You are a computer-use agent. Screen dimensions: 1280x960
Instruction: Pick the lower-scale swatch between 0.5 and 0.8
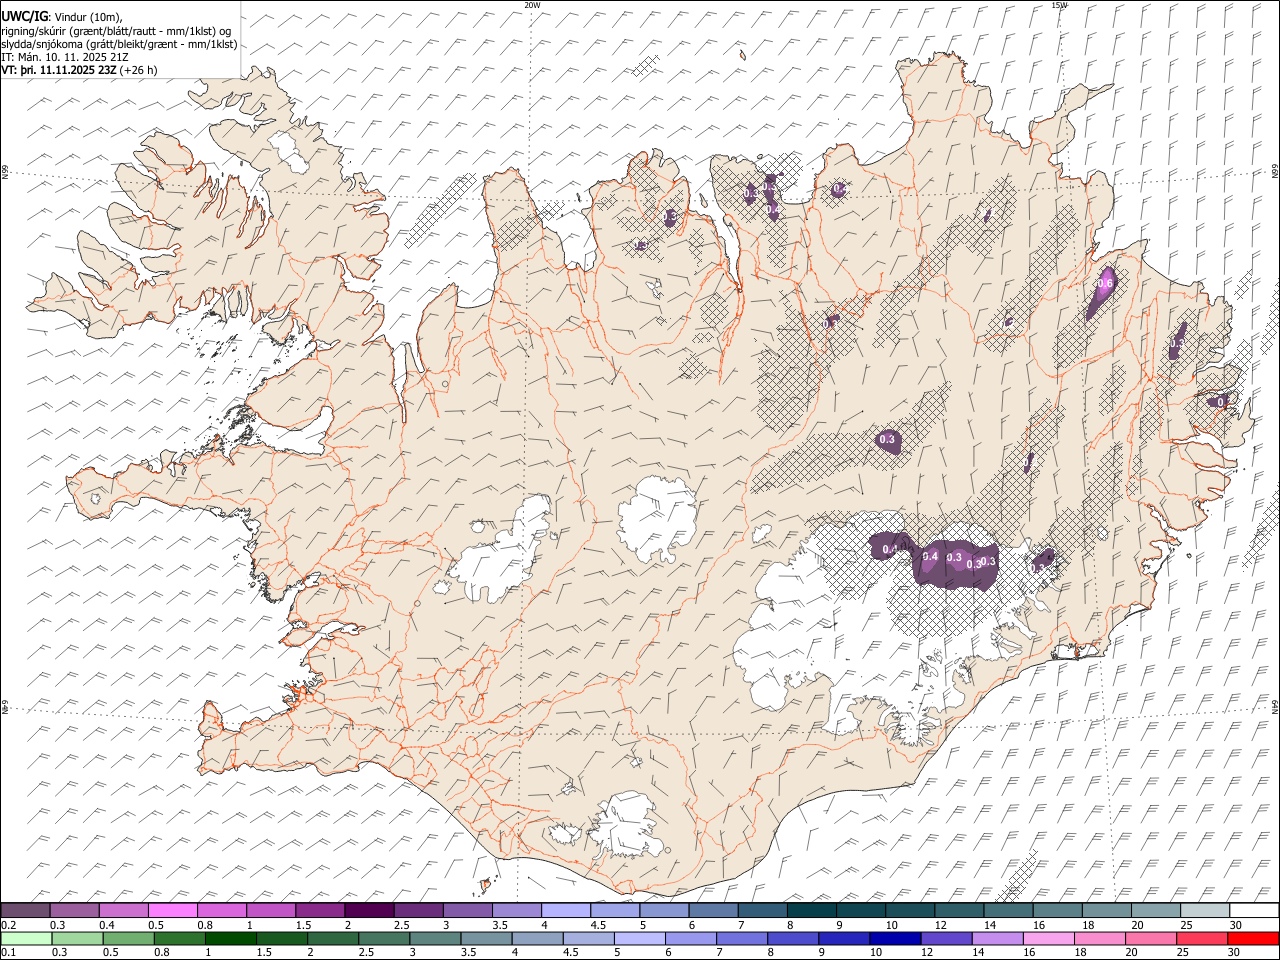coord(128,938)
